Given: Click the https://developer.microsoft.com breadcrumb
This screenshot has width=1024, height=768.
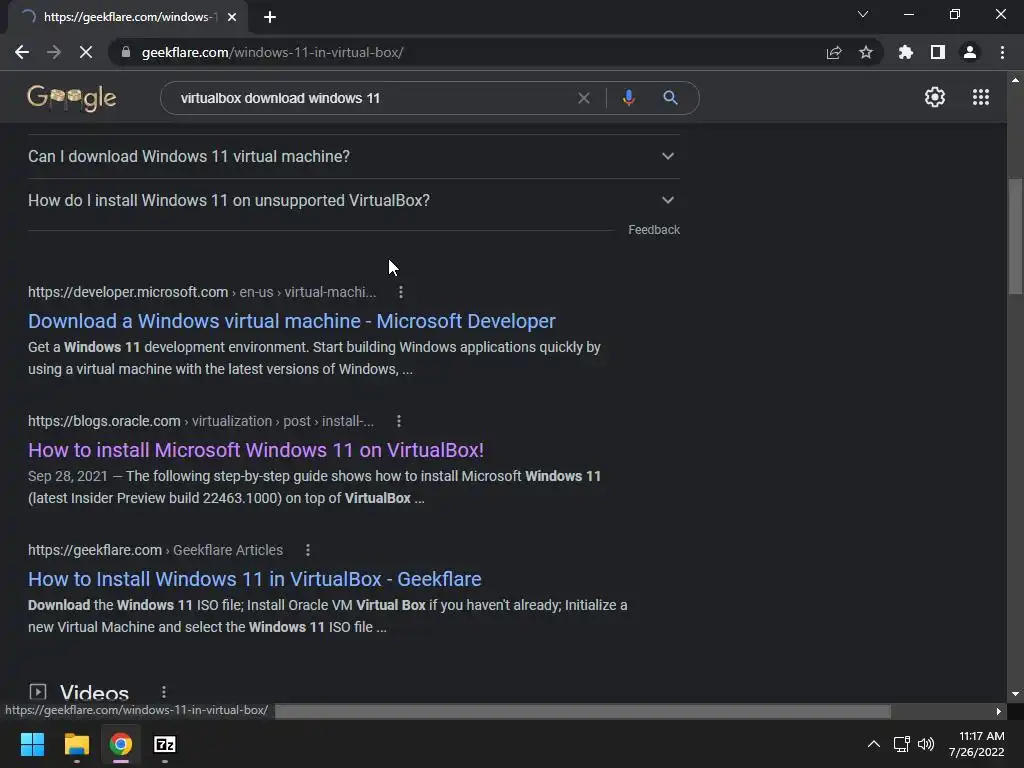Looking at the screenshot, I should tap(128, 292).
